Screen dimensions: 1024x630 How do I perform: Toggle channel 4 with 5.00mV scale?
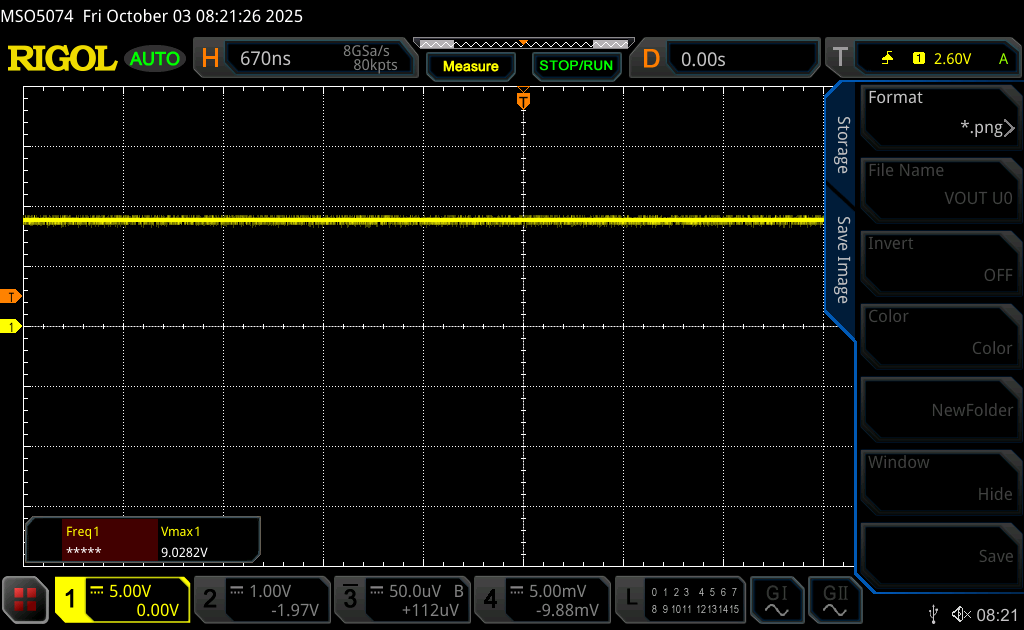tap(542, 600)
